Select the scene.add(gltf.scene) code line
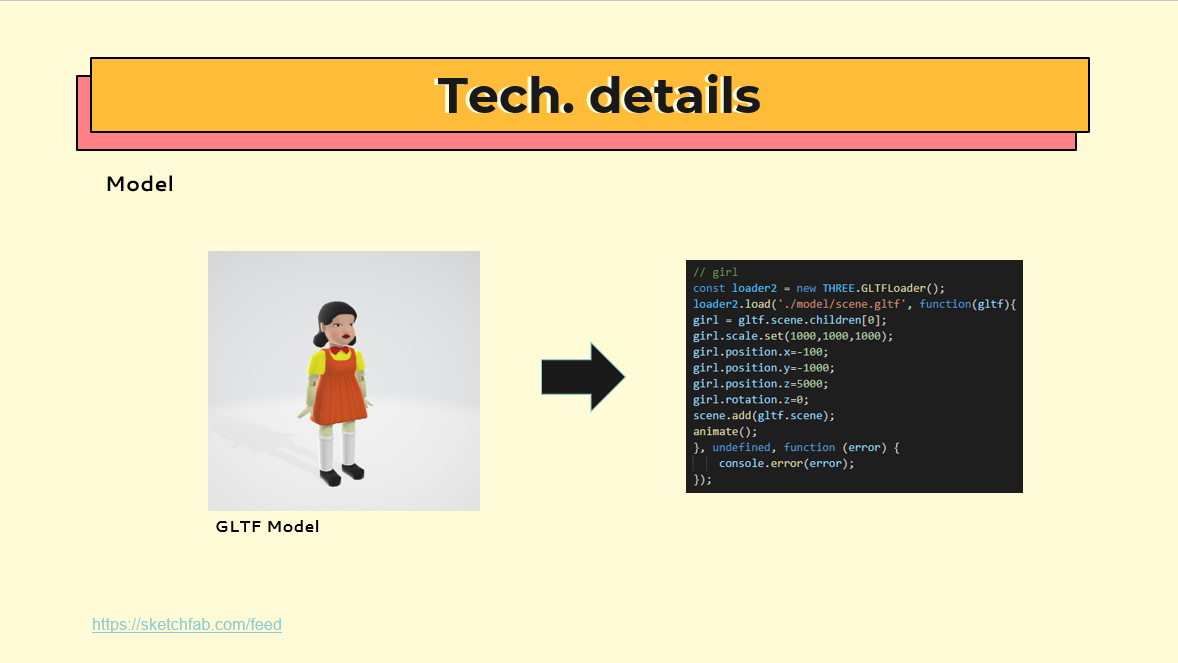 (764, 415)
